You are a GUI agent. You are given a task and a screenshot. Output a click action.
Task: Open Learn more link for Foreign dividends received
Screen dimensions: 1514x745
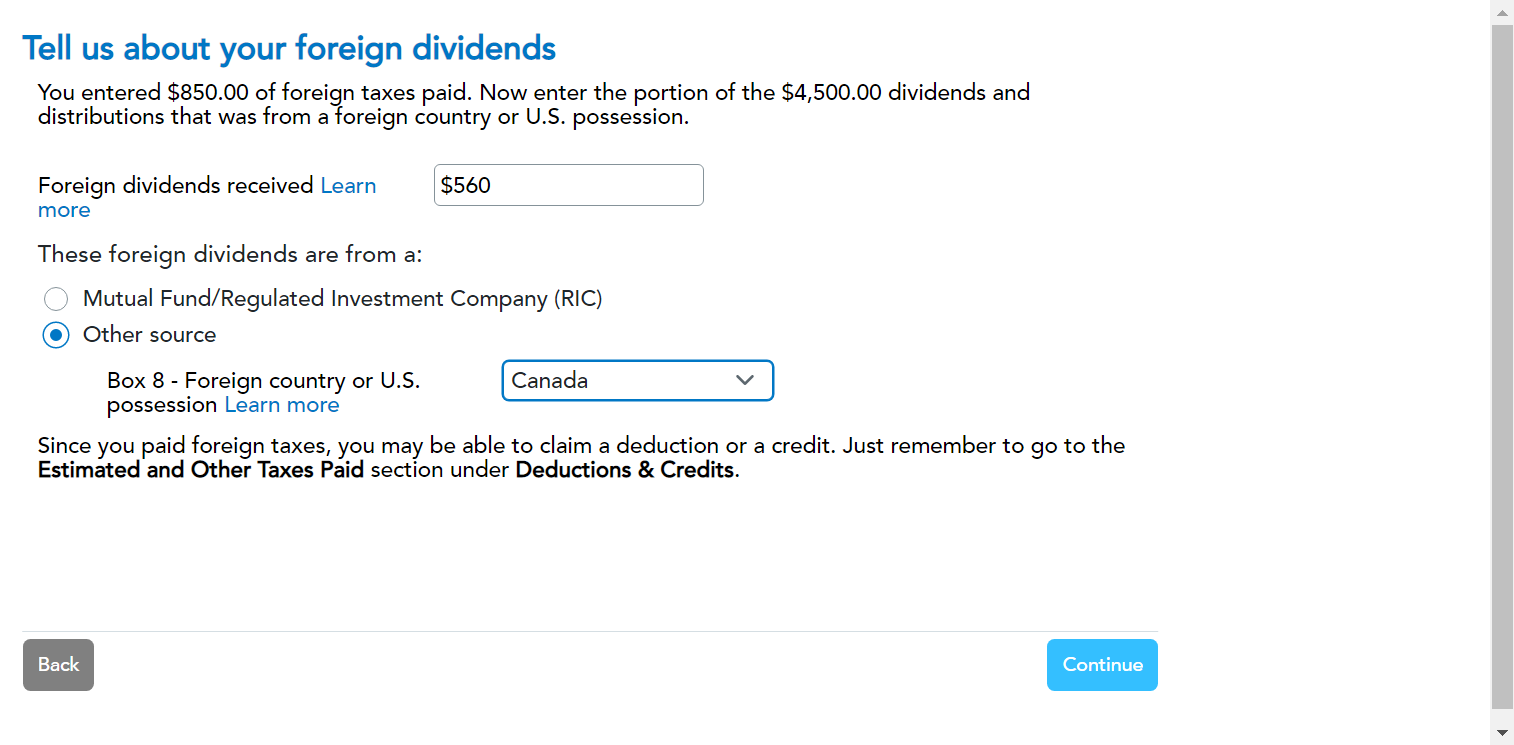click(348, 186)
